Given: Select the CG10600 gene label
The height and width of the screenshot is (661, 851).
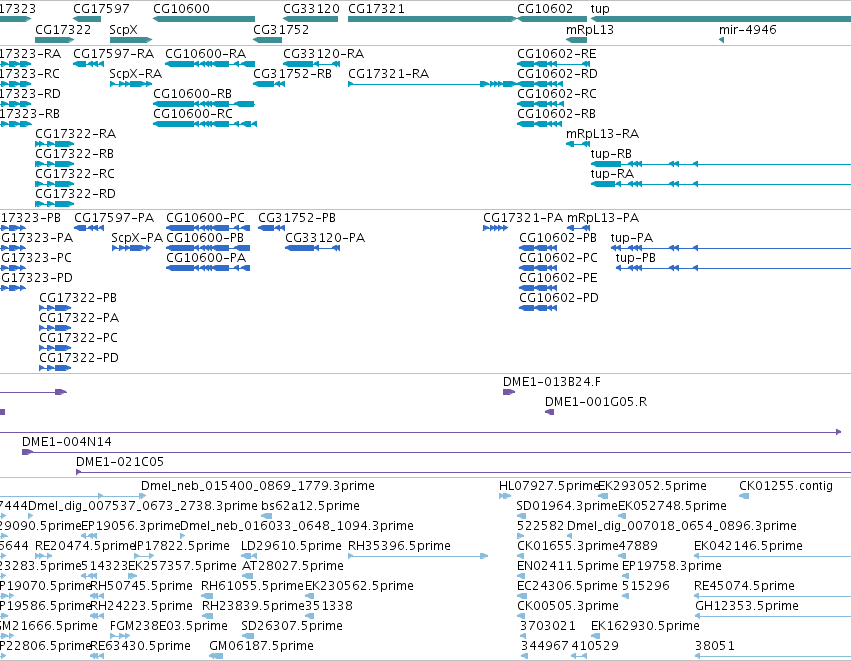Looking at the screenshot, I should pyautogui.click(x=181, y=9).
